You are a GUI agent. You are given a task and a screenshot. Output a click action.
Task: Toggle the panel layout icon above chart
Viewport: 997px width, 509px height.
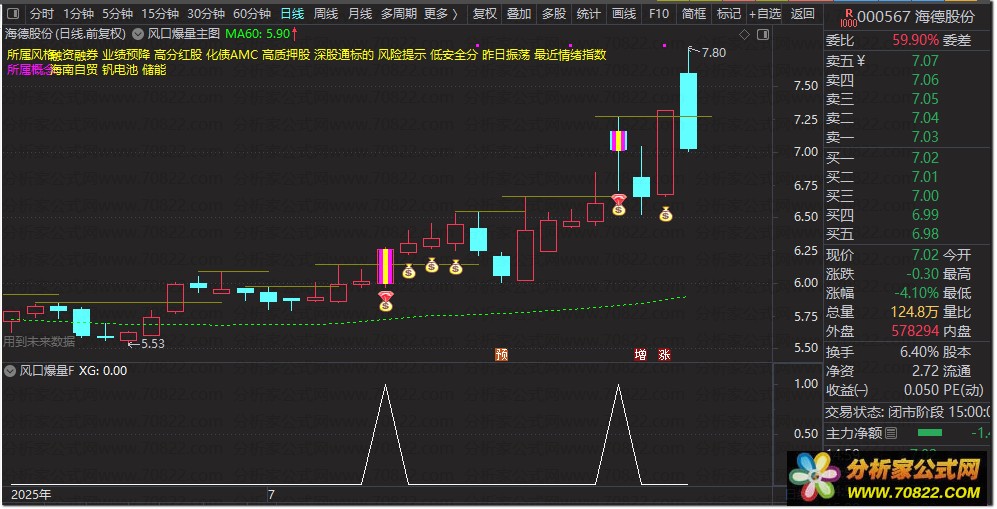(x=764, y=34)
